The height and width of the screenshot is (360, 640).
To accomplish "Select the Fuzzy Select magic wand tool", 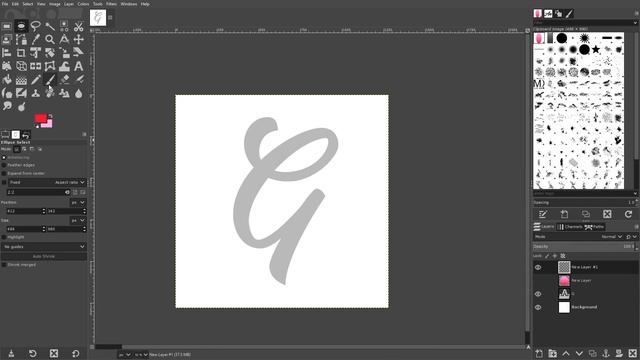I will [x=50, y=27].
